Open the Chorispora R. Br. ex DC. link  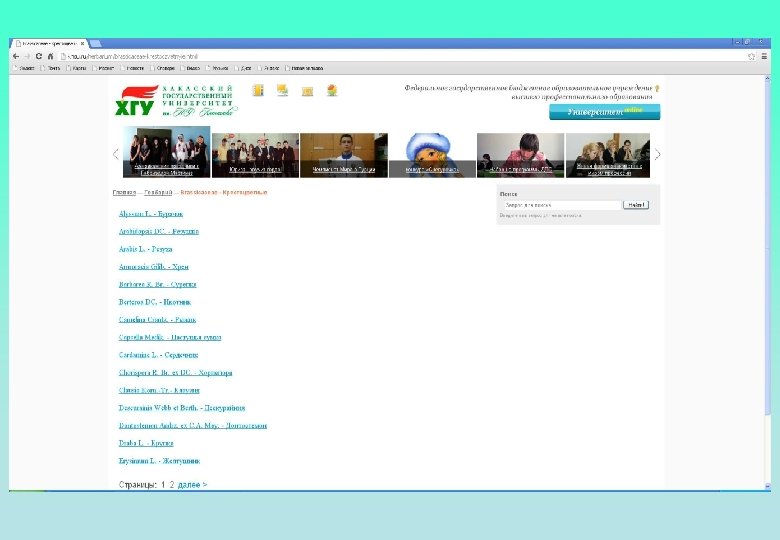tap(176, 372)
